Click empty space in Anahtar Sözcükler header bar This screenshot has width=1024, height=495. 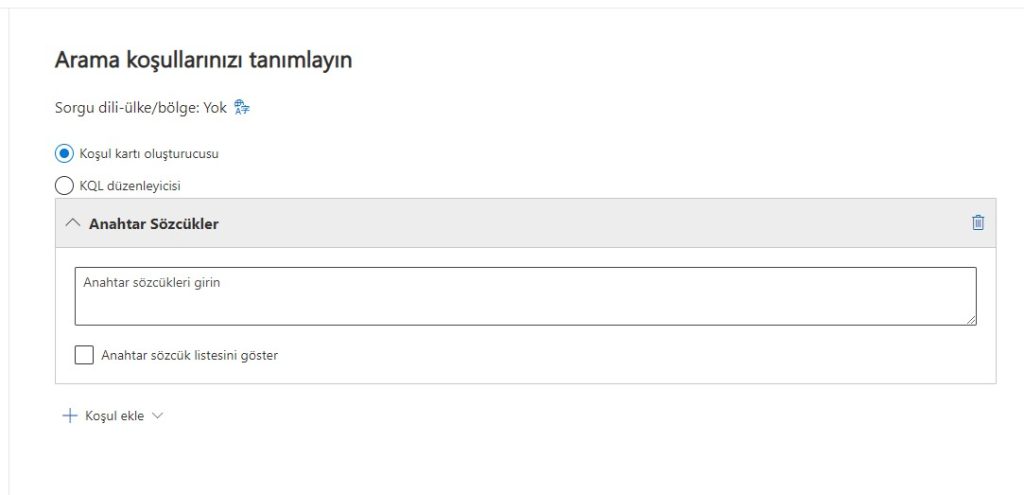point(600,223)
